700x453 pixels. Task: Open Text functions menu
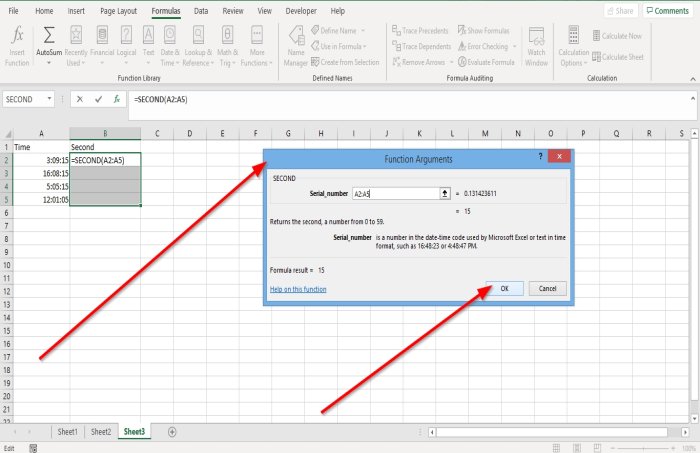(x=148, y=46)
